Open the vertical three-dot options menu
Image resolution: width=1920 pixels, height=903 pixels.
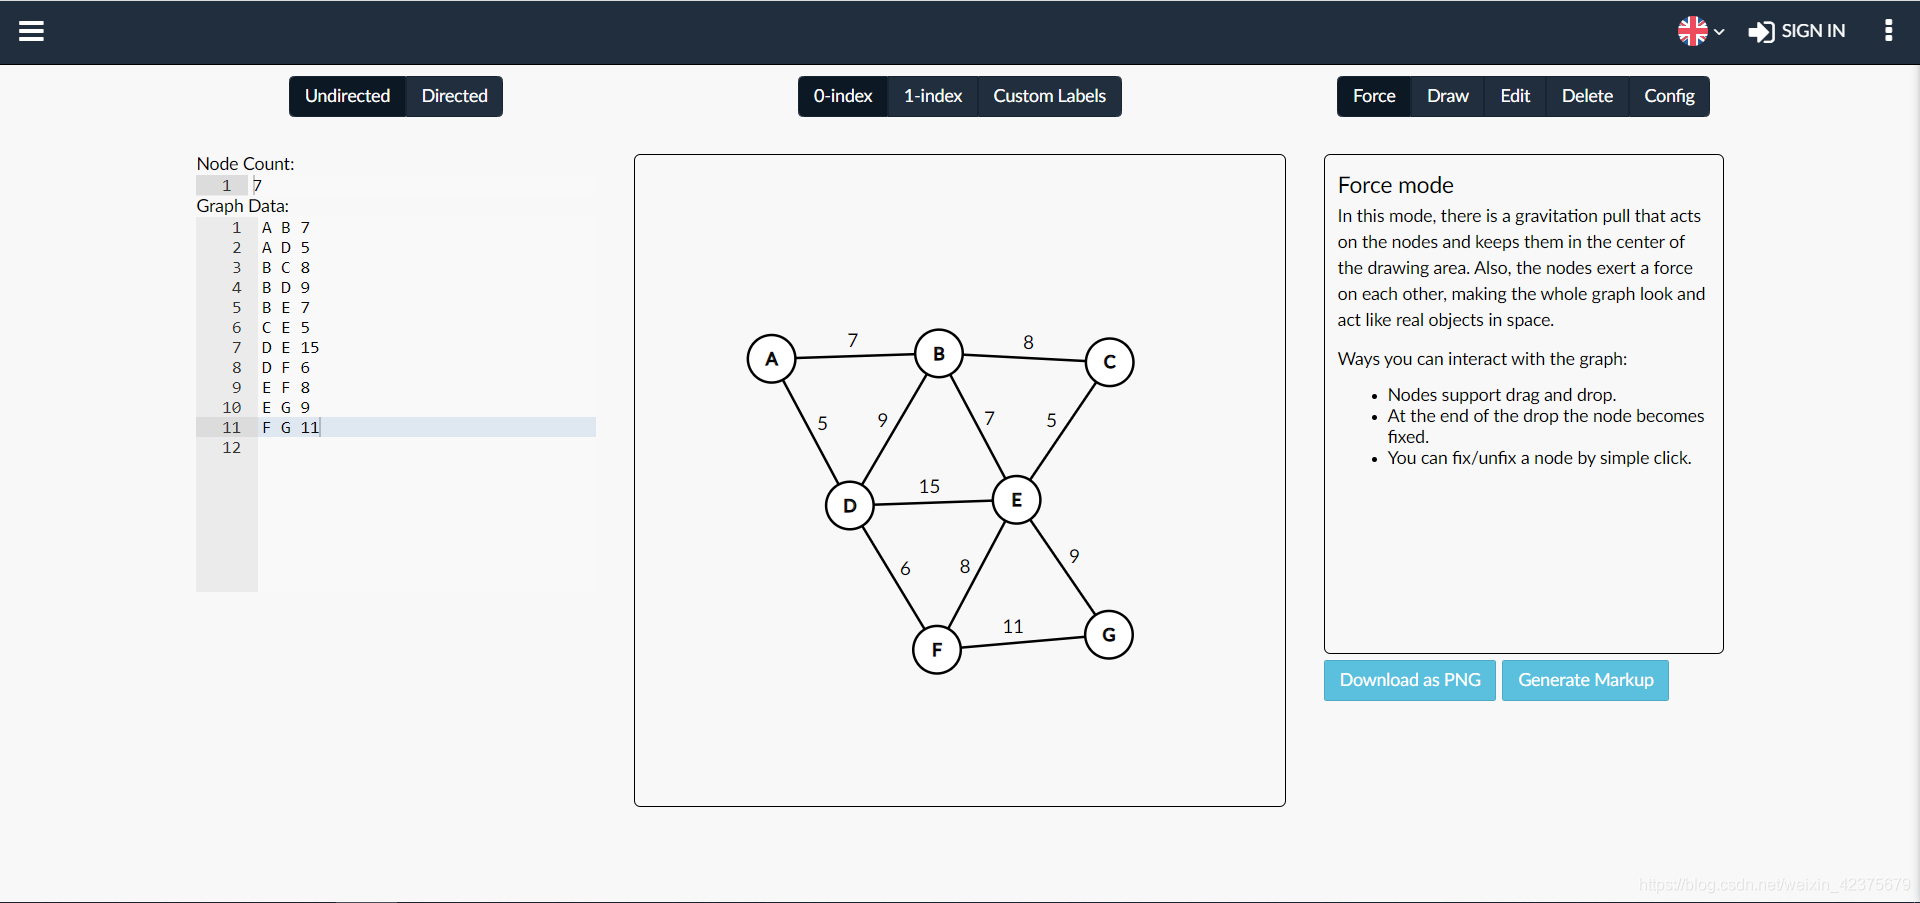[x=1888, y=31]
